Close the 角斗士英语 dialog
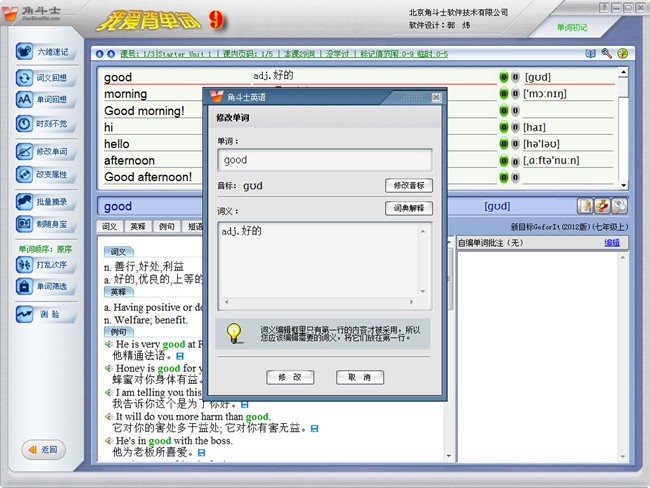This screenshot has width=650, height=488. (x=436, y=97)
